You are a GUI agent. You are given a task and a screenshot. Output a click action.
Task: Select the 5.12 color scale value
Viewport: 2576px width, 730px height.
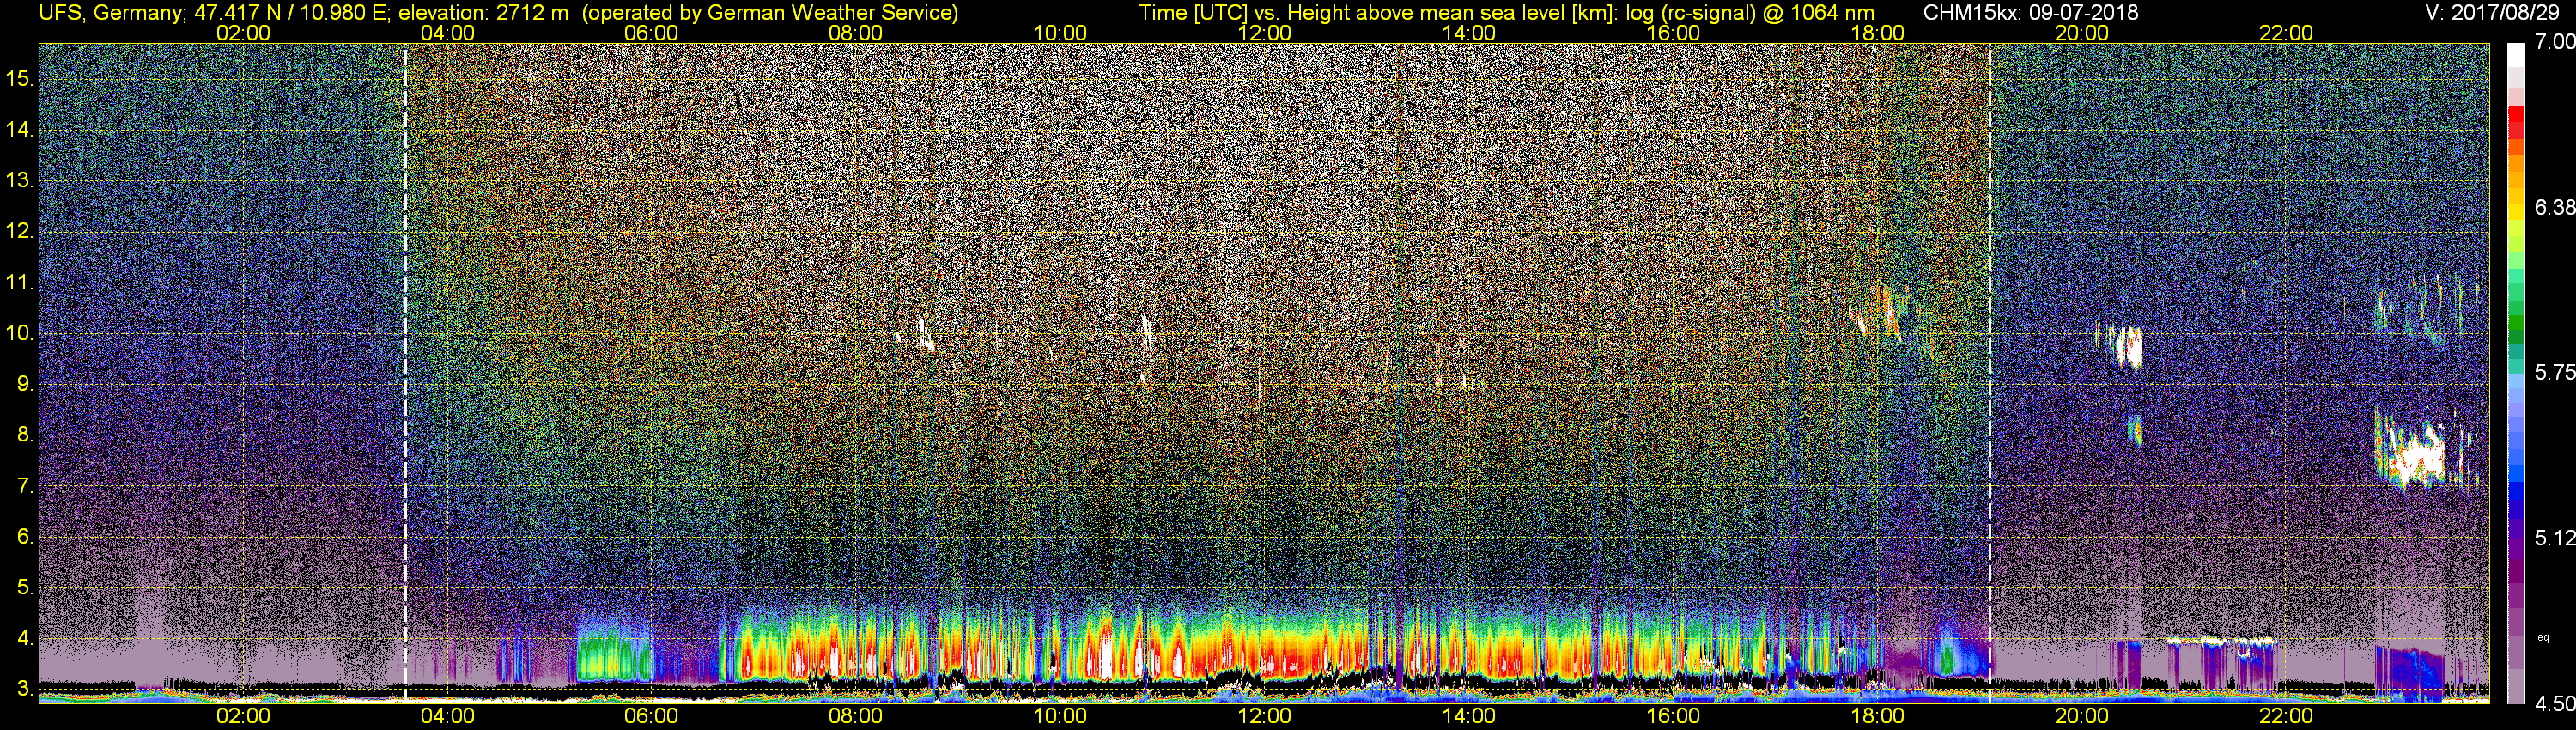(x=2554, y=538)
